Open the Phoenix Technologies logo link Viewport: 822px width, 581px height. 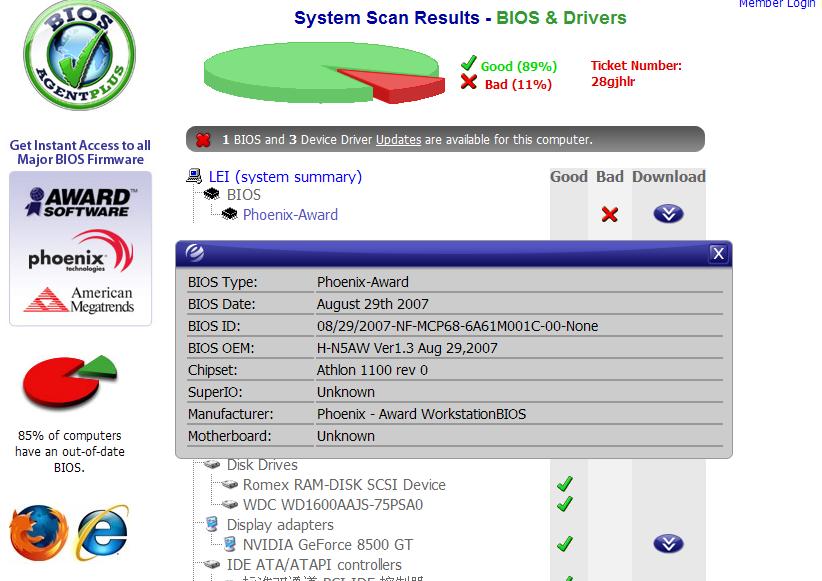pyautogui.click(x=81, y=252)
